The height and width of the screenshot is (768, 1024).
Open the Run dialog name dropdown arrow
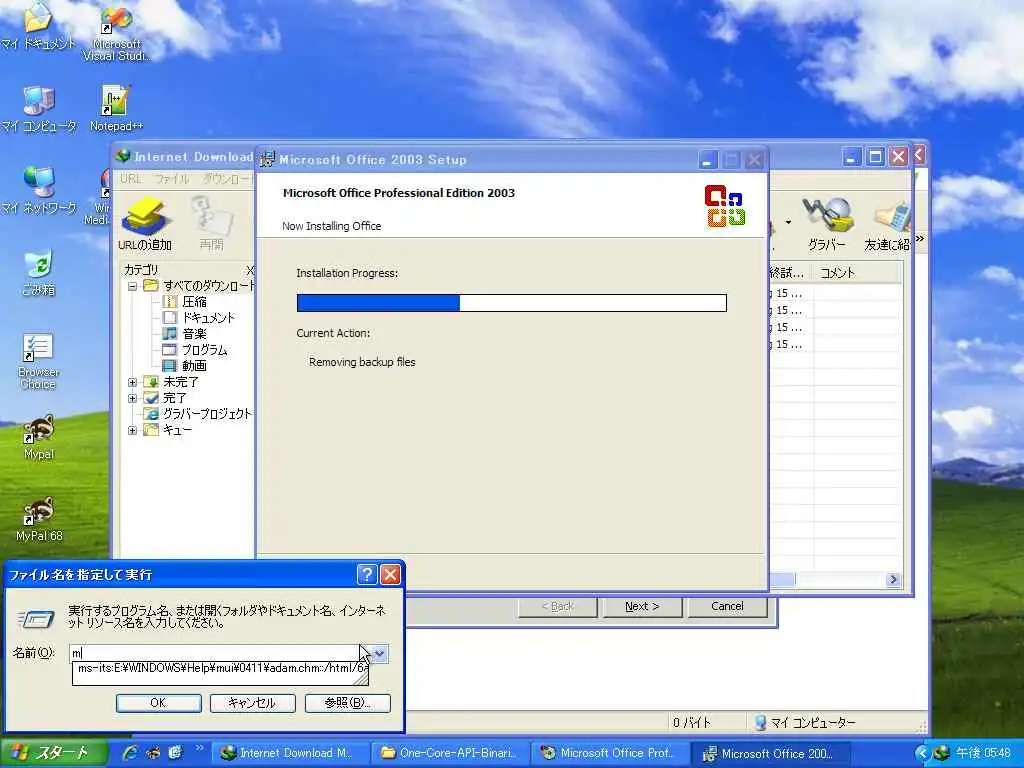(379, 653)
